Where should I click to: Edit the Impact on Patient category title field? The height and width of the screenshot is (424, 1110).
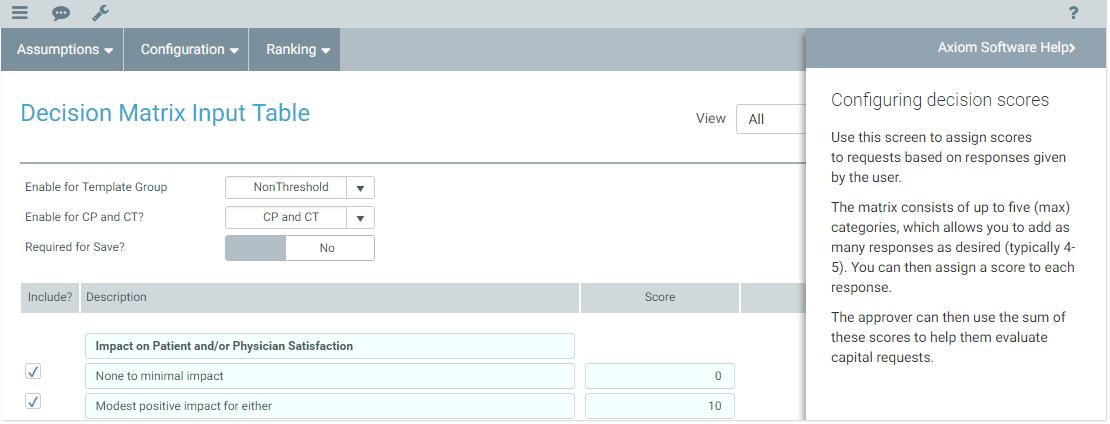(x=329, y=346)
